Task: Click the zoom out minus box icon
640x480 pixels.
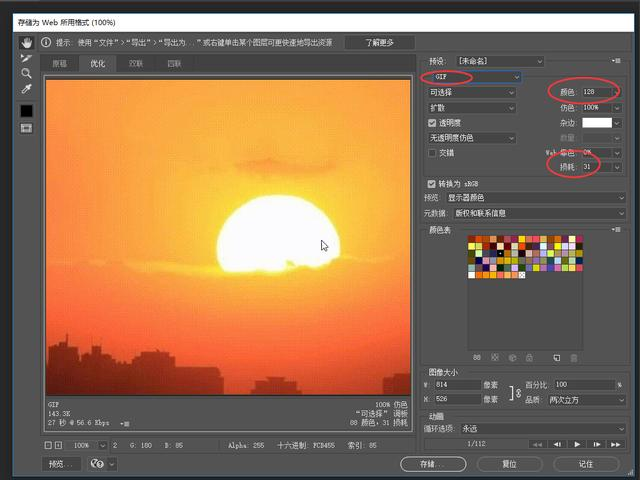Action: 48,445
